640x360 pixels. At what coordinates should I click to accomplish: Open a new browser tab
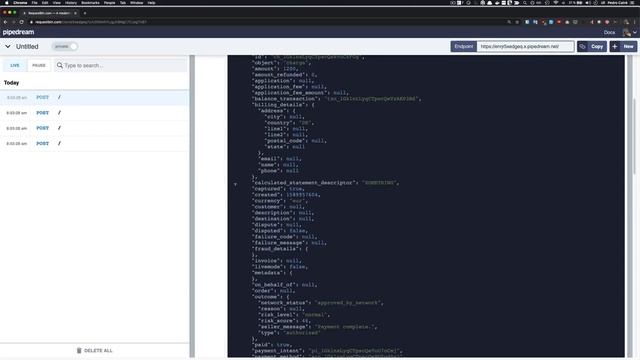pos(85,13)
